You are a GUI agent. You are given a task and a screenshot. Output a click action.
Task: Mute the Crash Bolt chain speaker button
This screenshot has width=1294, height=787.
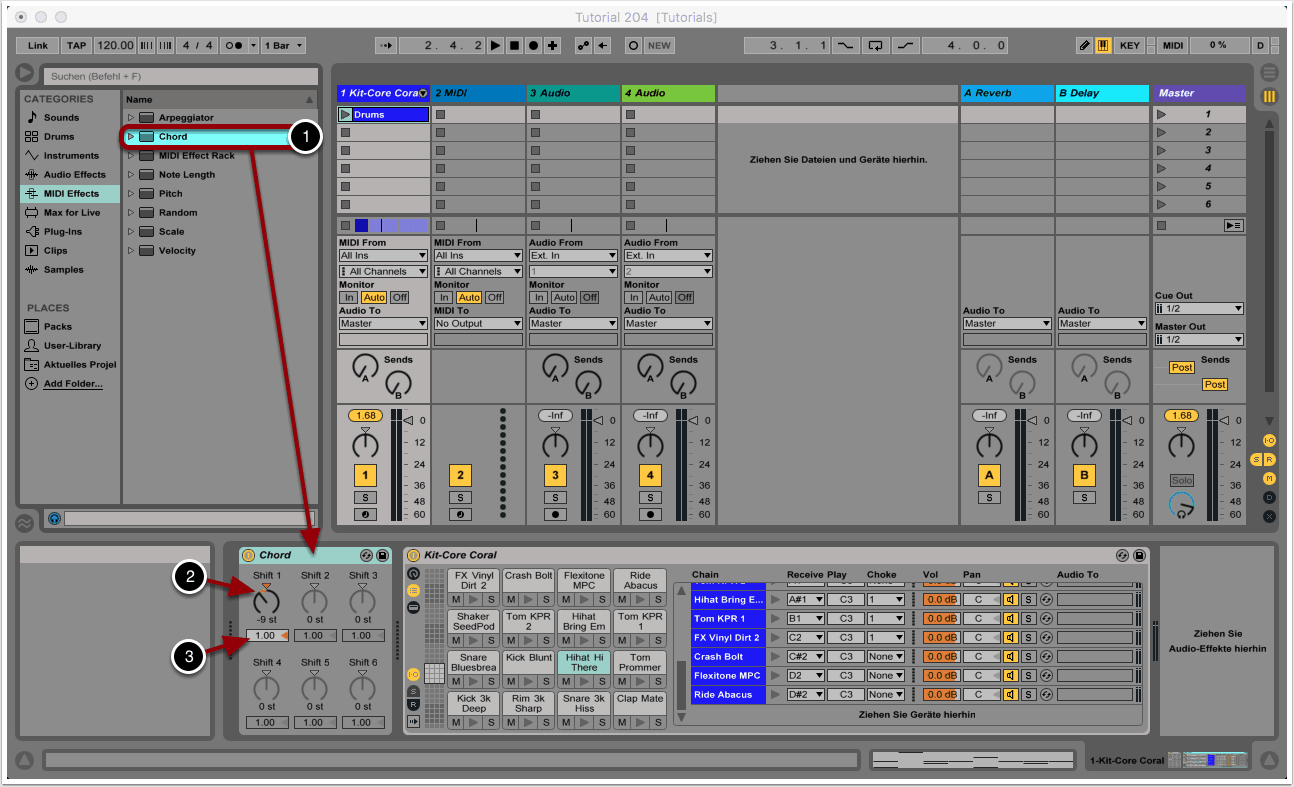pyautogui.click(x=1010, y=657)
